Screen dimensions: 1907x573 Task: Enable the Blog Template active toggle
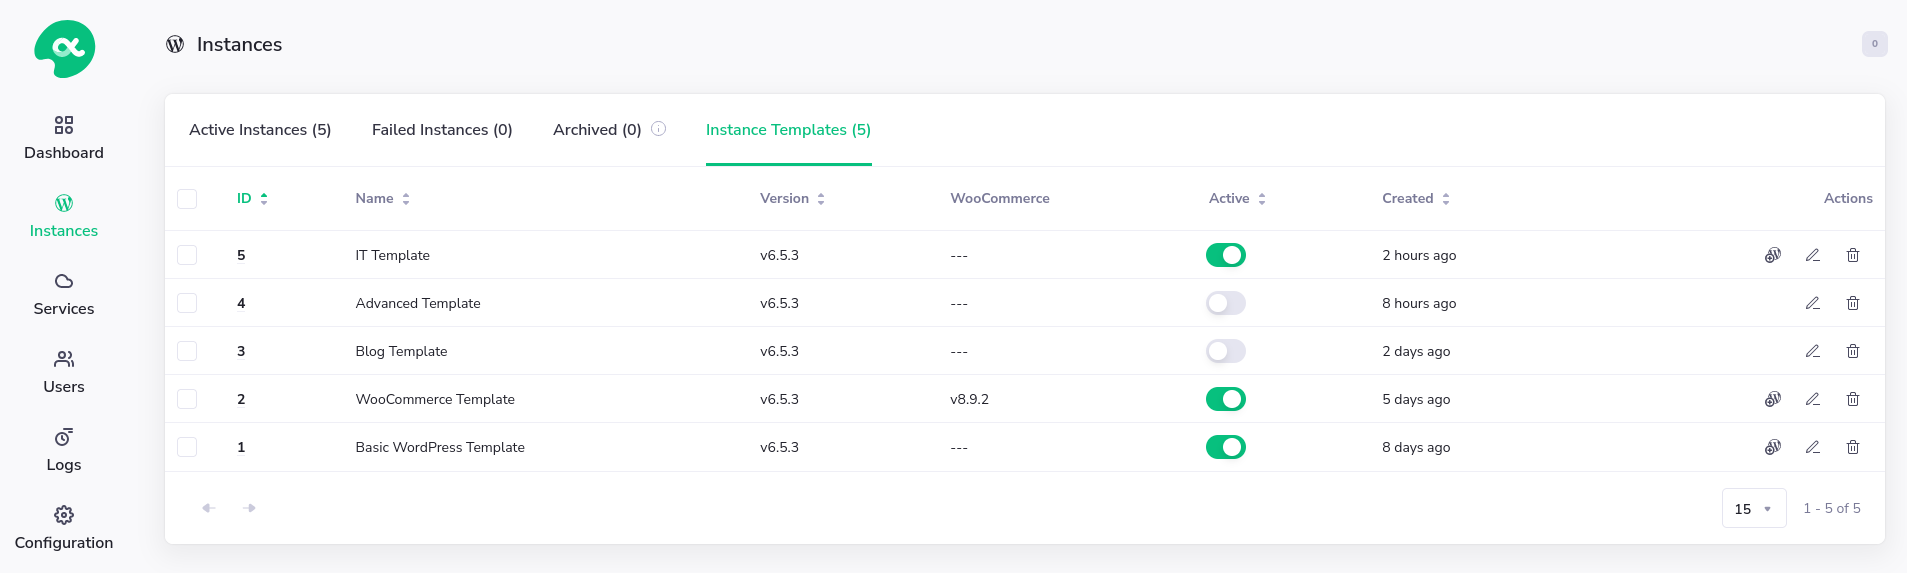point(1225,351)
